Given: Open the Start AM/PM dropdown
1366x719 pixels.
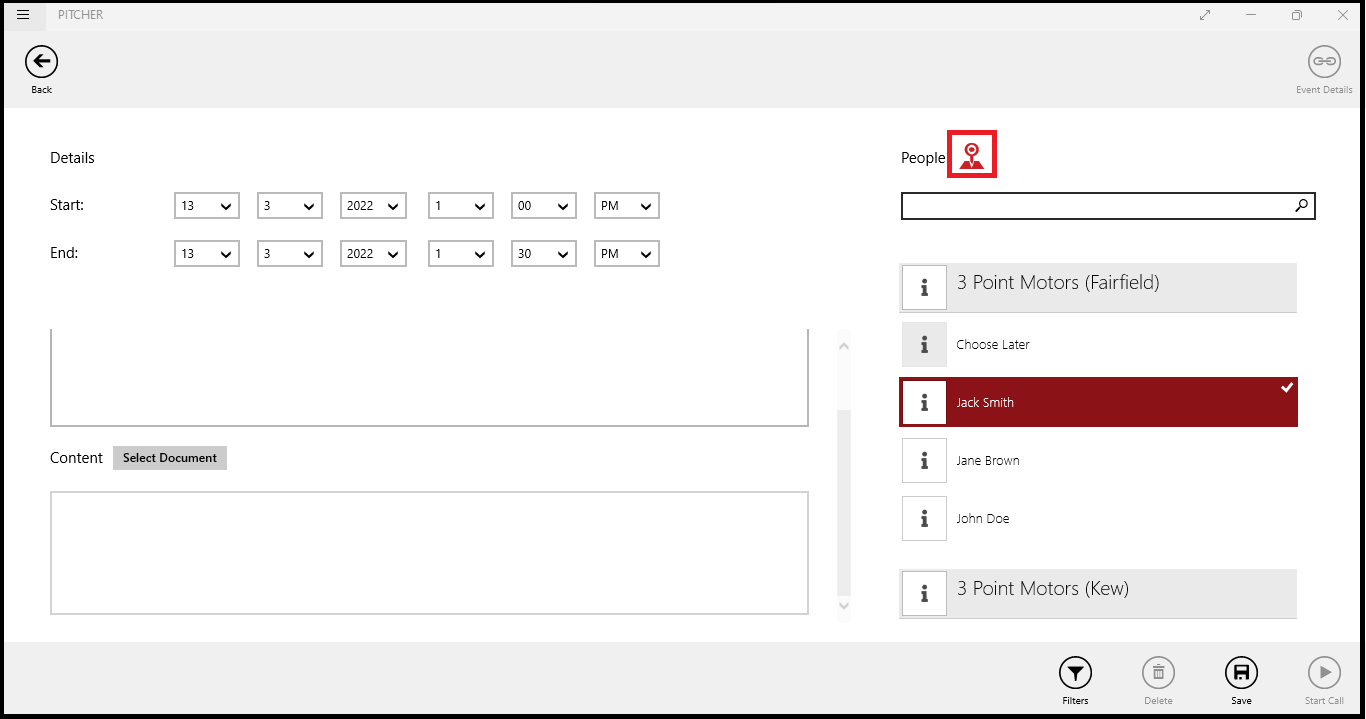Looking at the screenshot, I should [x=626, y=206].
